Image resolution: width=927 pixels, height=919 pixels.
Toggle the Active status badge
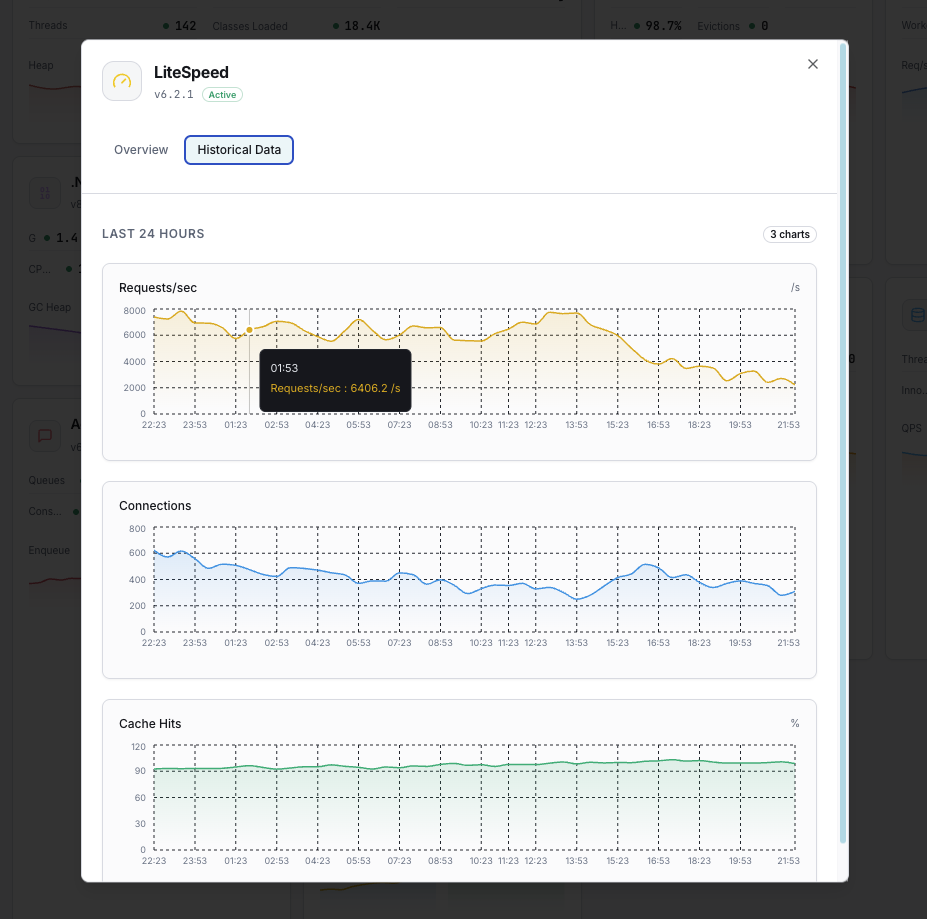[x=222, y=94]
